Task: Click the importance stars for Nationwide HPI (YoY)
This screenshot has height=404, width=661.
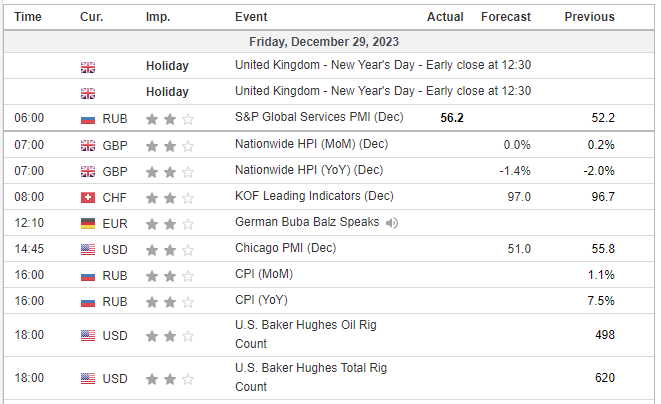Action: tap(166, 171)
